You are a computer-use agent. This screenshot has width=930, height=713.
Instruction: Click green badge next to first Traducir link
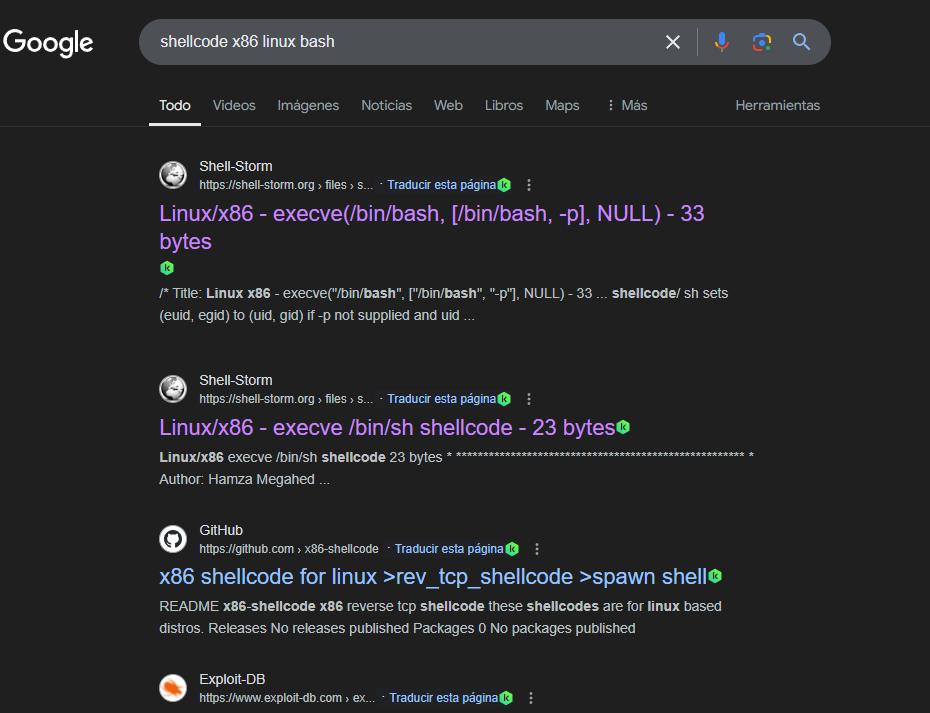pyautogui.click(x=504, y=185)
